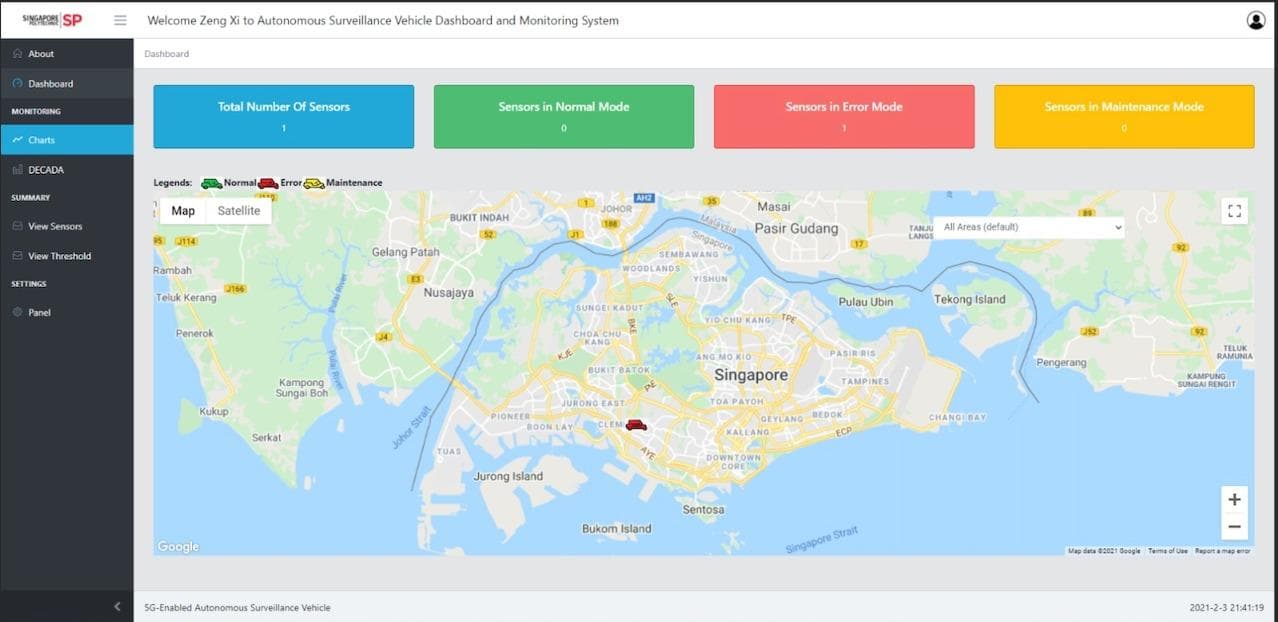The image size is (1278, 622).
Task: Click the About info icon
Action: [x=17, y=54]
